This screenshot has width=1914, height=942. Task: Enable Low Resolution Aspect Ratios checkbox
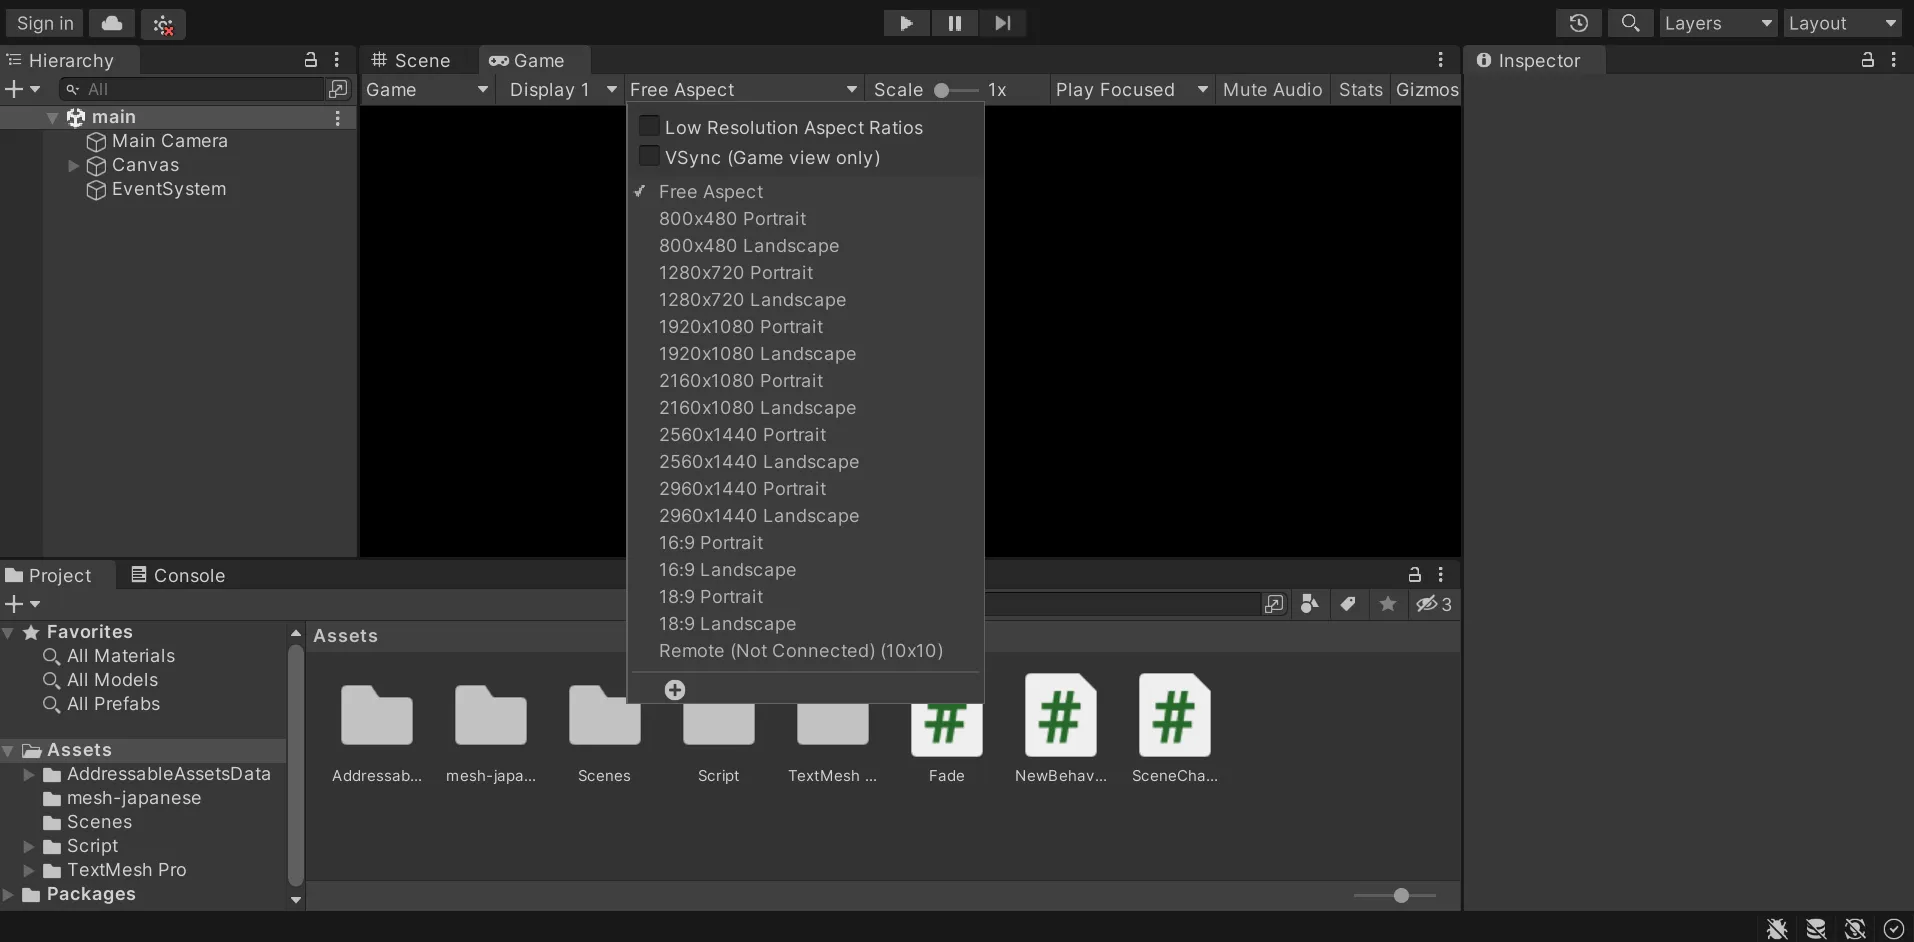[x=649, y=126]
